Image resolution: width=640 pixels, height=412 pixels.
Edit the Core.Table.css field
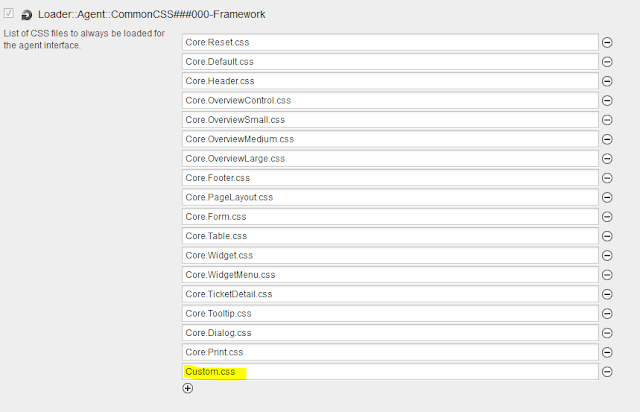(x=390, y=236)
